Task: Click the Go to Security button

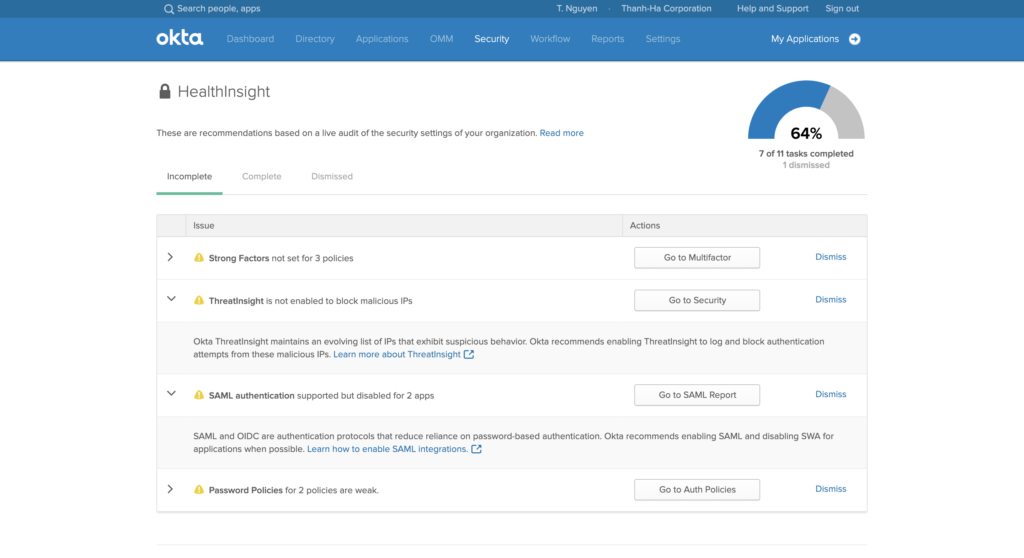Action: pos(697,300)
